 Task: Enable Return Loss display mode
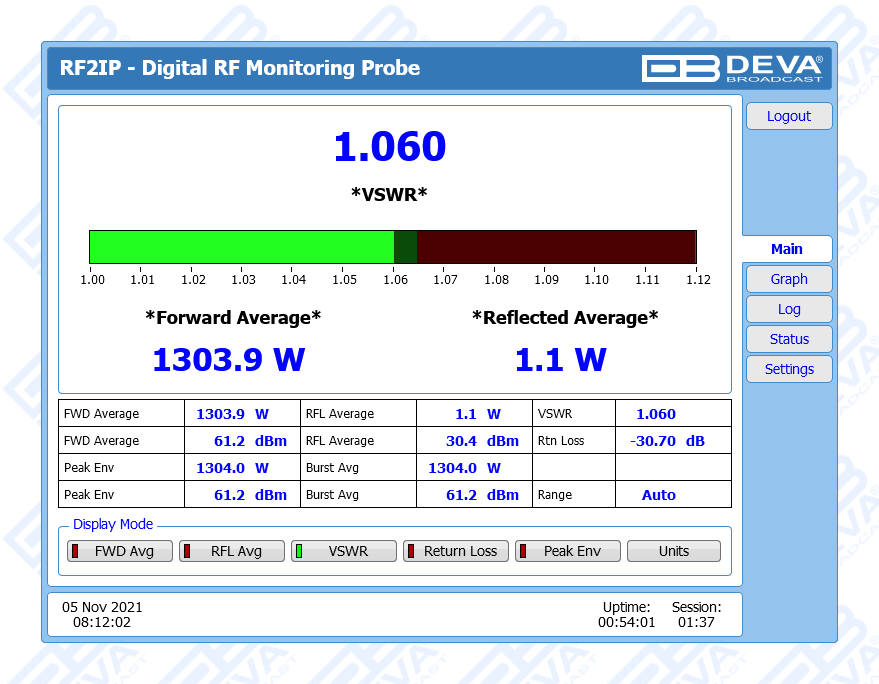pyautogui.click(x=456, y=551)
